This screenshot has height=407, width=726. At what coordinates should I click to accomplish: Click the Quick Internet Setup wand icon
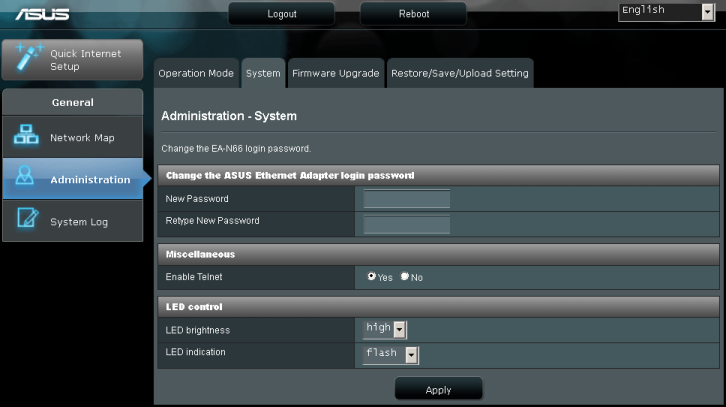coord(29,57)
